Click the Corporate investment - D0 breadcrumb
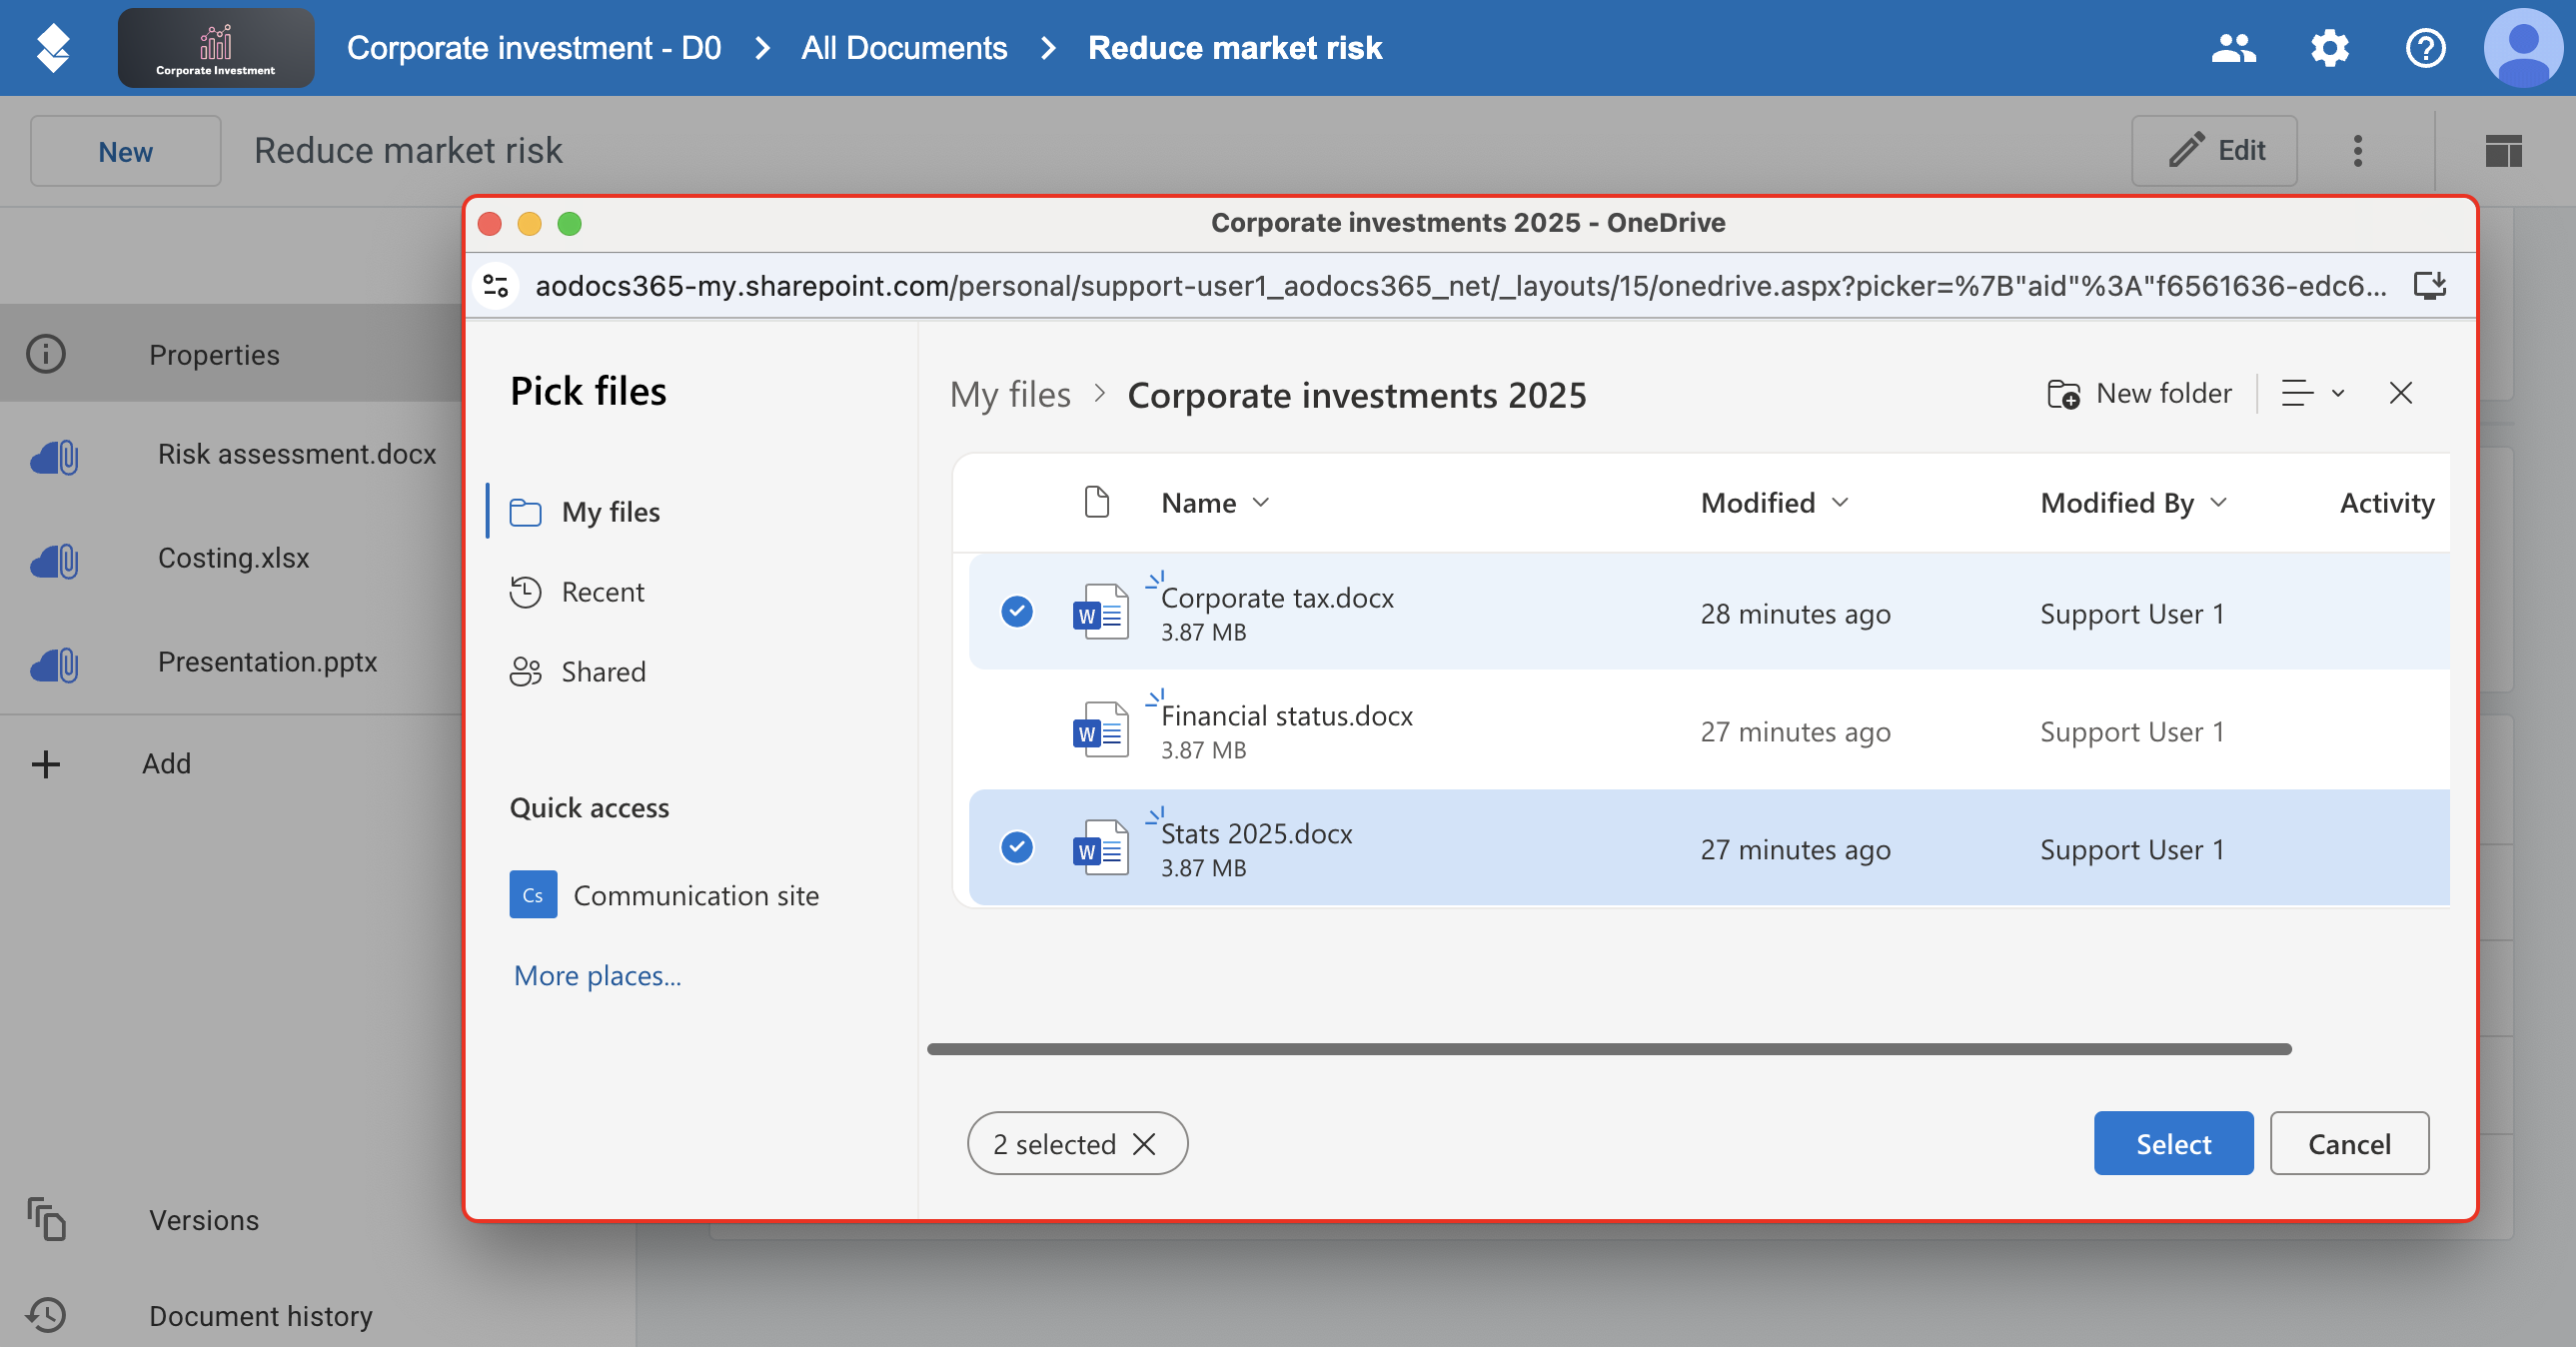The height and width of the screenshot is (1347, 2576). pyautogui.click(x=534, y=48)
